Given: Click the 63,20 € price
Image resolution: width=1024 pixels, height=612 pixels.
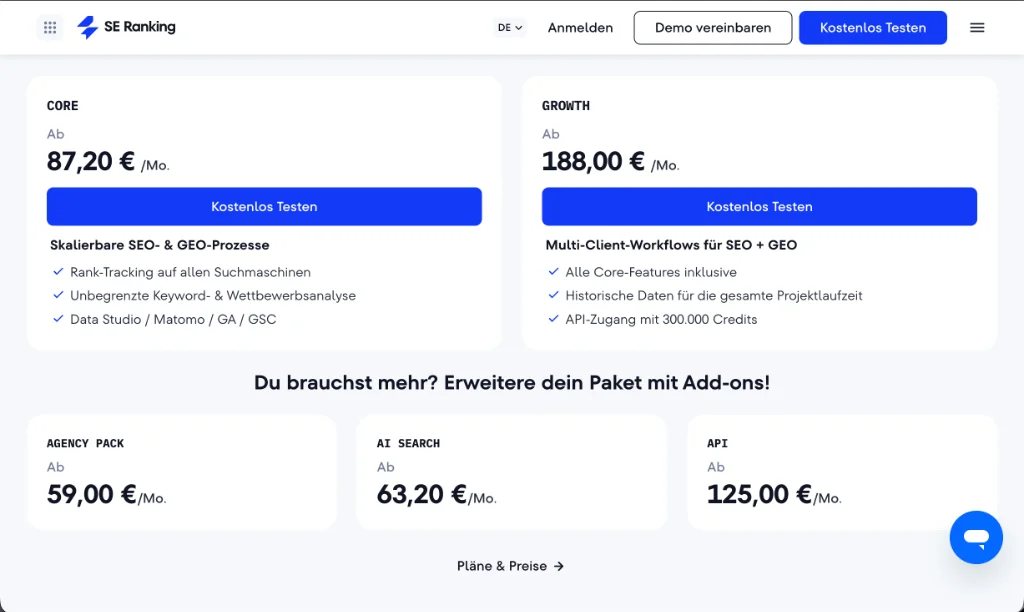Looking at the screenshot, I should tap(422, 494).
